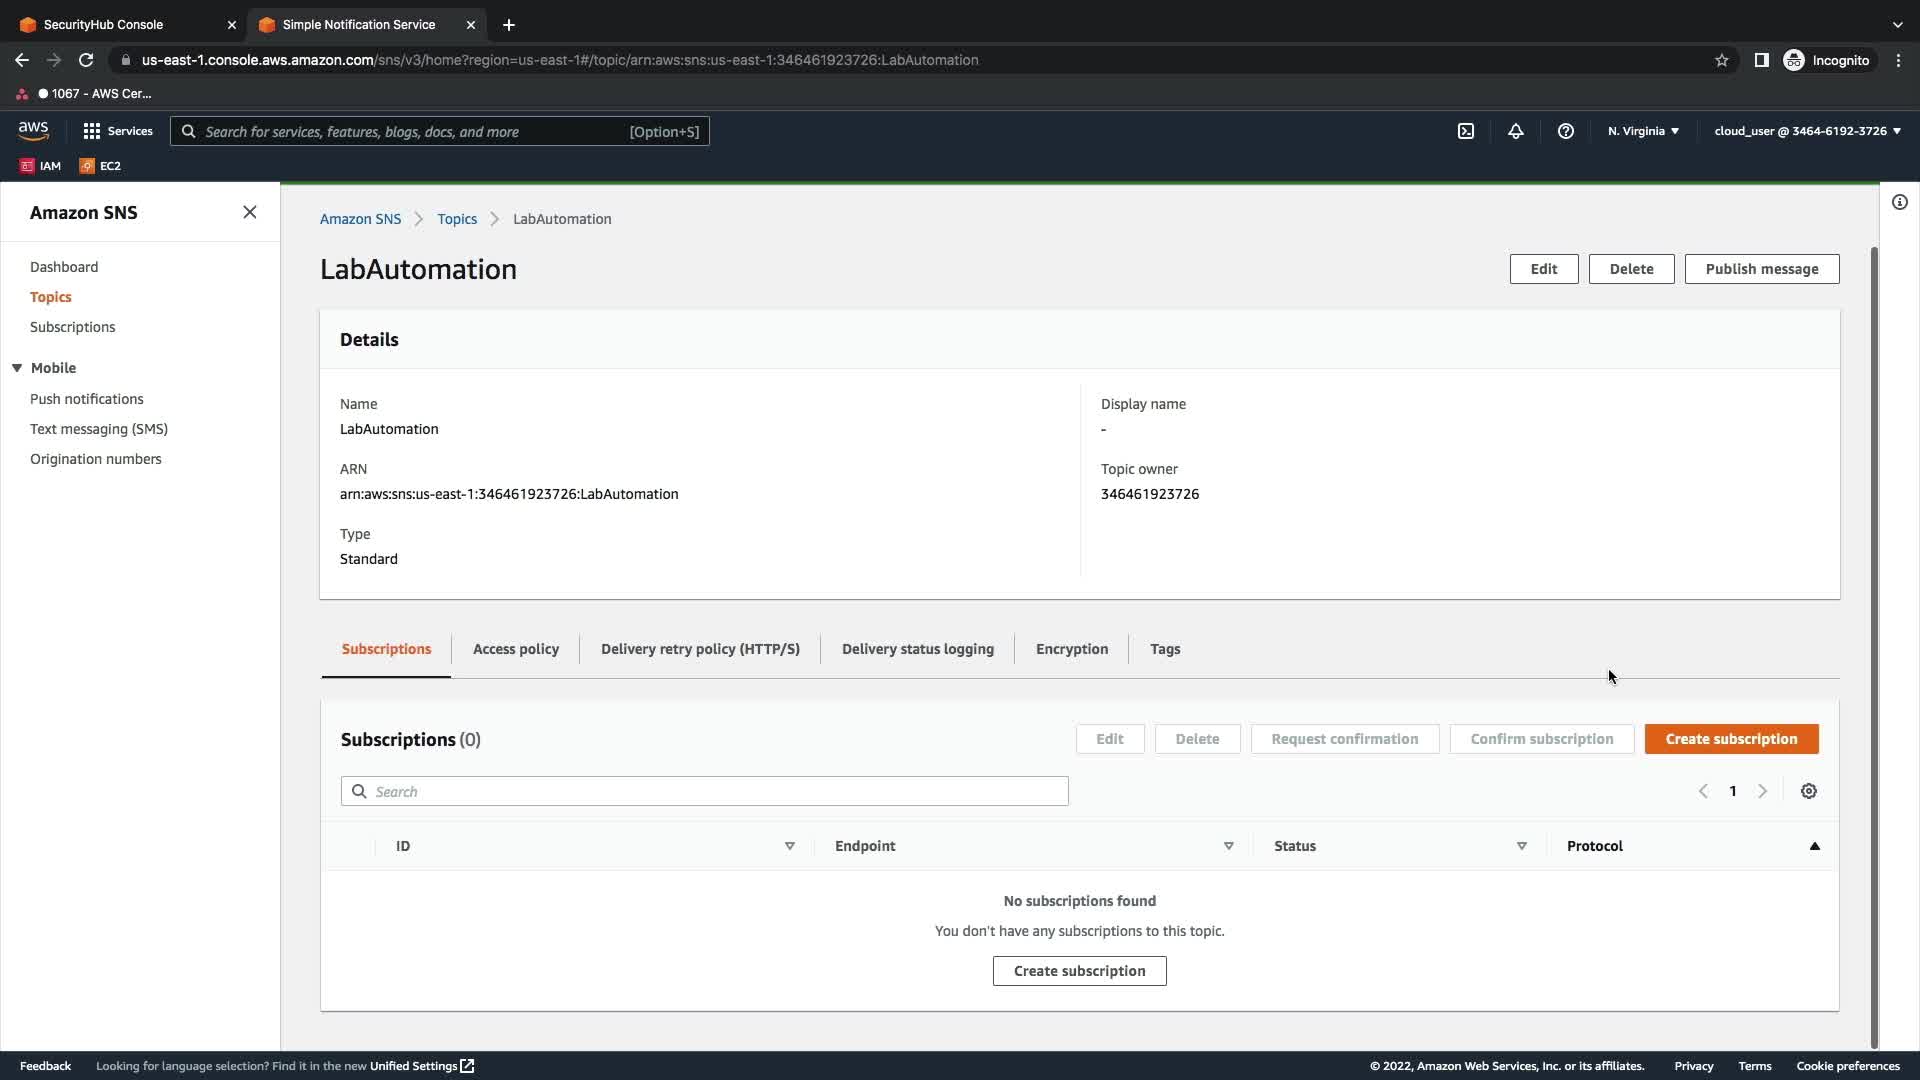Click the IAM shortcut icon in favorites bar
The height and width of the screenshot is (1080, 1920).
coord(27,166)
